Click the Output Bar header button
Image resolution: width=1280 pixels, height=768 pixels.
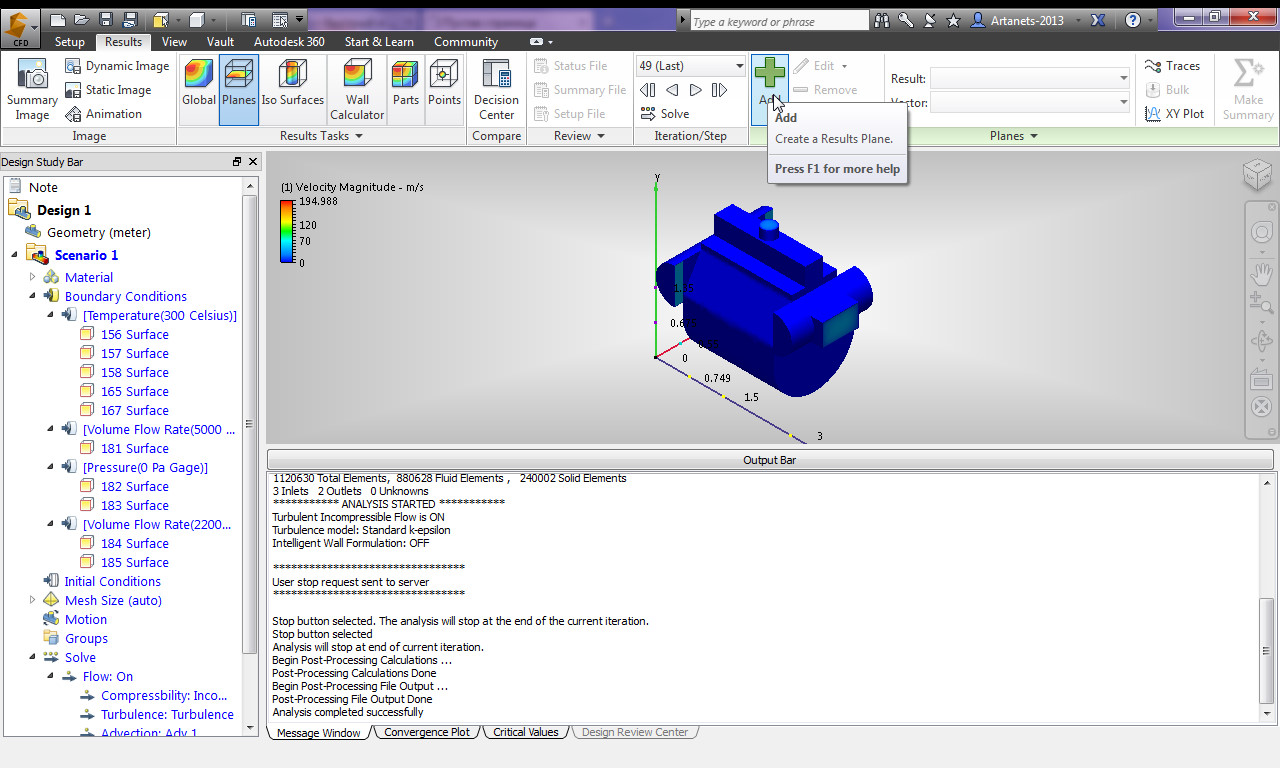tap(770, 460)
